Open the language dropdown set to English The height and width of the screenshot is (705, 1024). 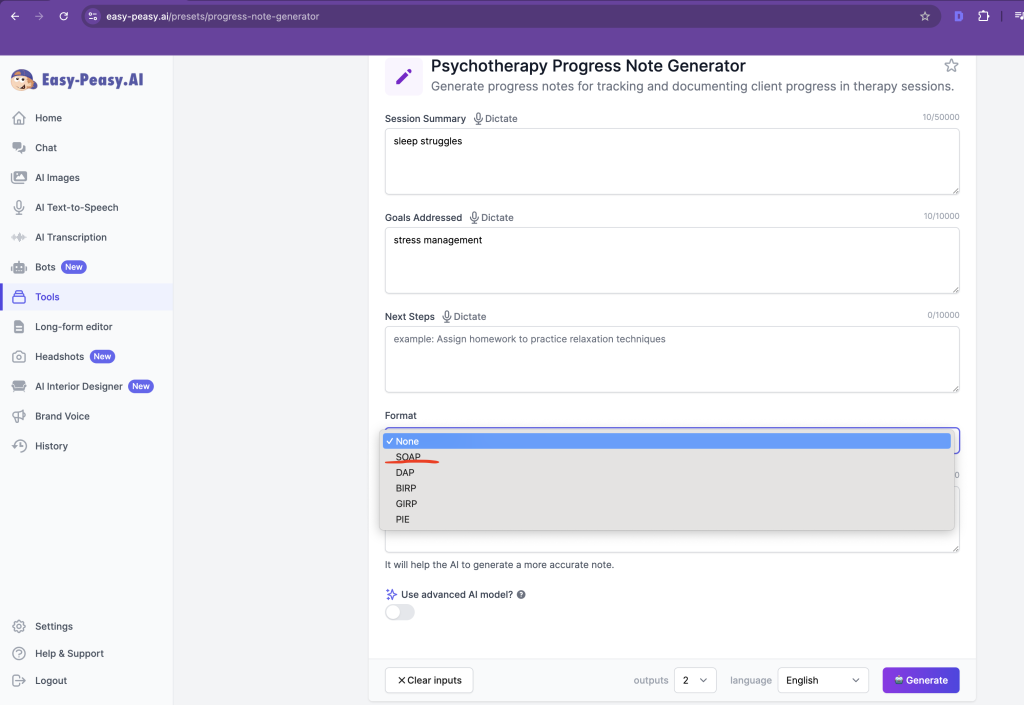point(823,680)
